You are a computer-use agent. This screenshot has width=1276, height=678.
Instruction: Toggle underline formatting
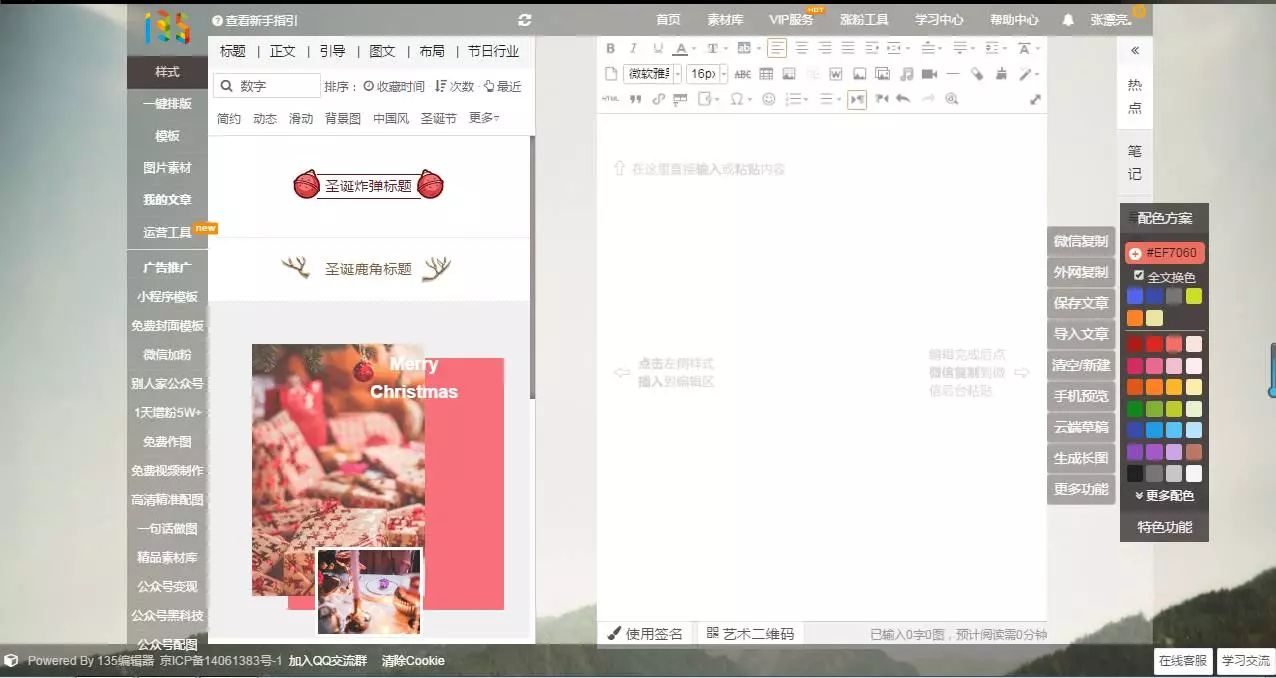659,48
